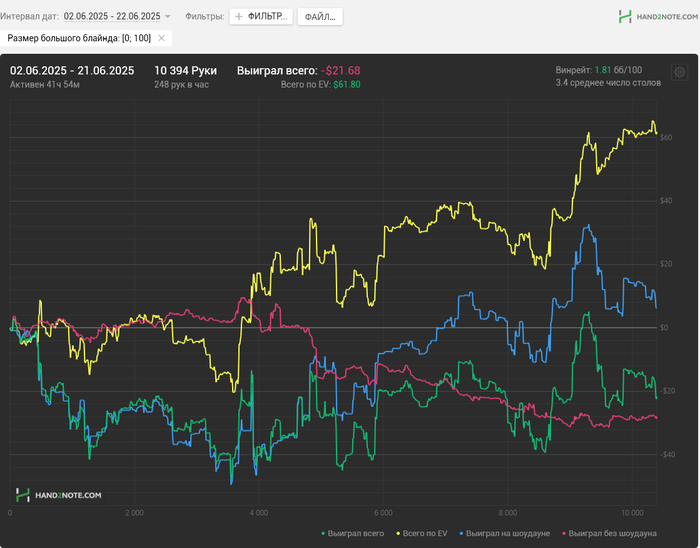Click the EV total value $61.80
This screenshot has height=548, width=700.
(x=346, y=85)
